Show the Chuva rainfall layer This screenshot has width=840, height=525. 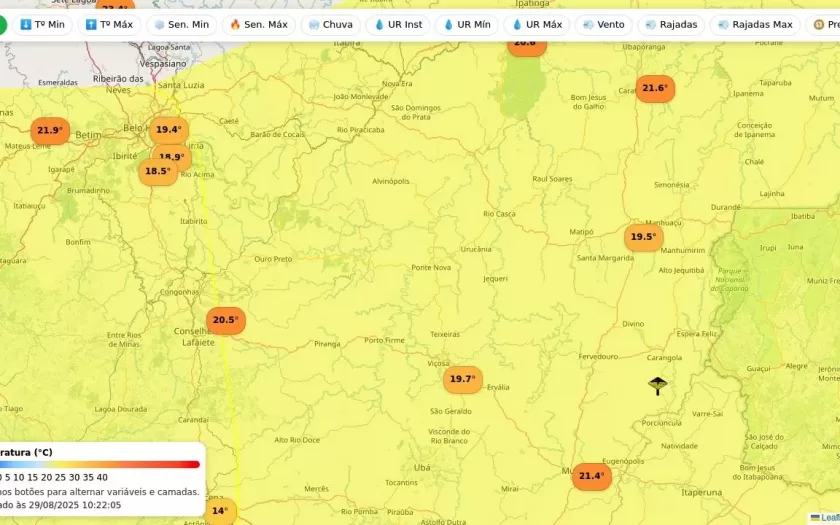(330, 24)
